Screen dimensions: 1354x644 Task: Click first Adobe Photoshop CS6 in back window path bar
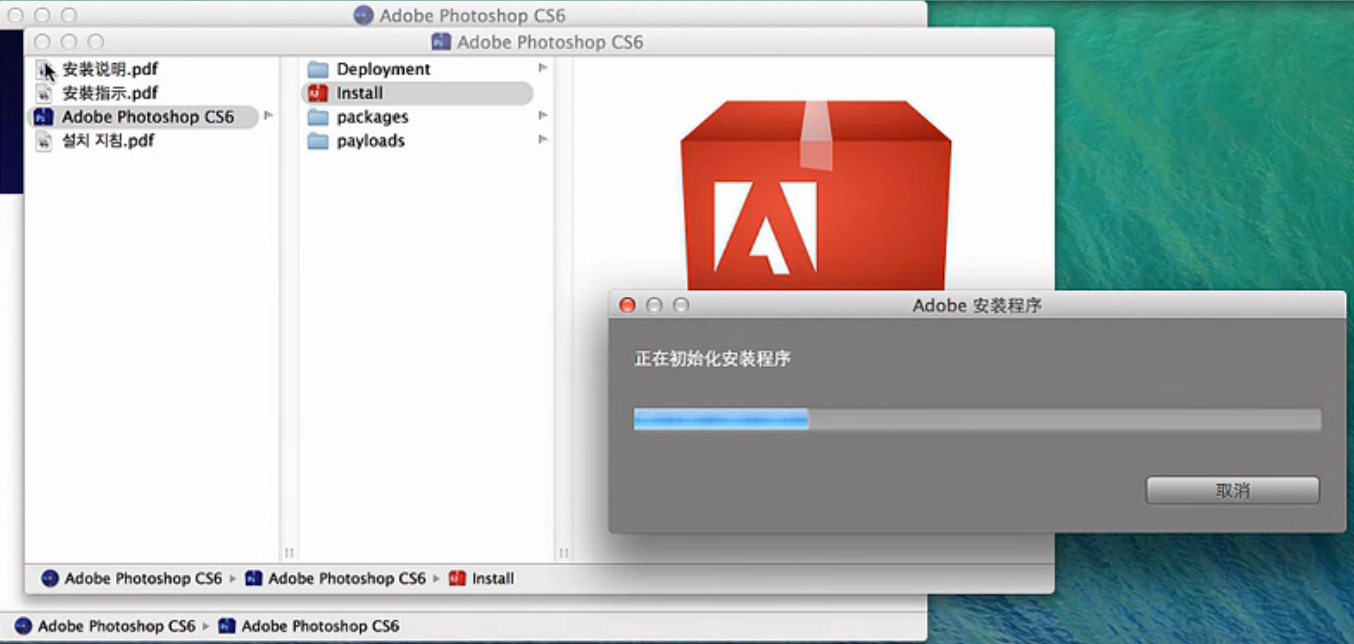116,626
